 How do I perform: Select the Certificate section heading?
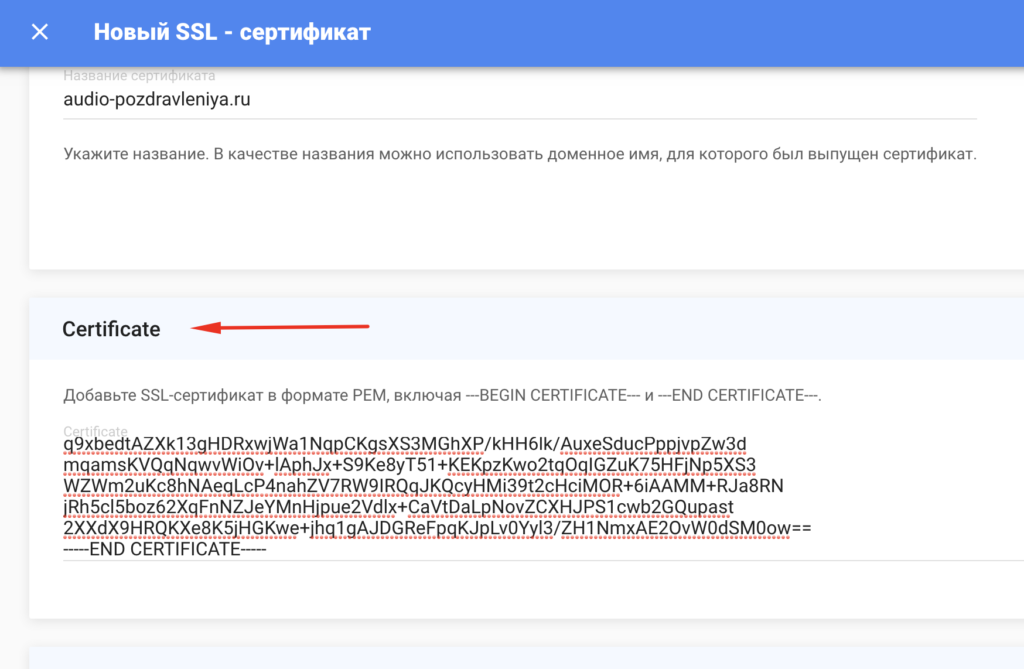[111, 329]
